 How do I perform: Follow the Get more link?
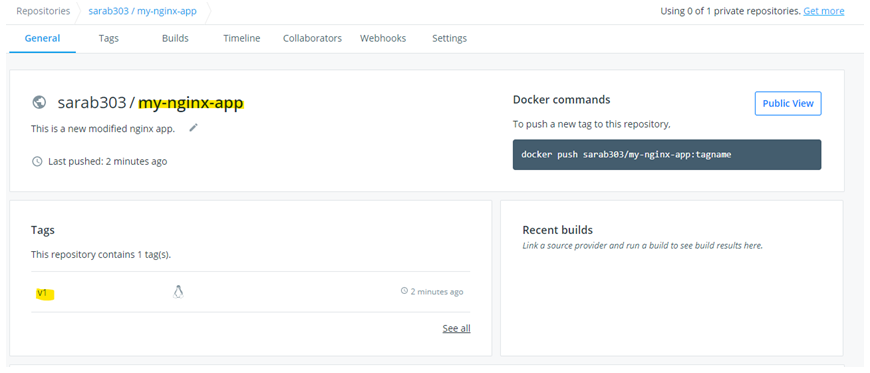(x=824, y=11)
